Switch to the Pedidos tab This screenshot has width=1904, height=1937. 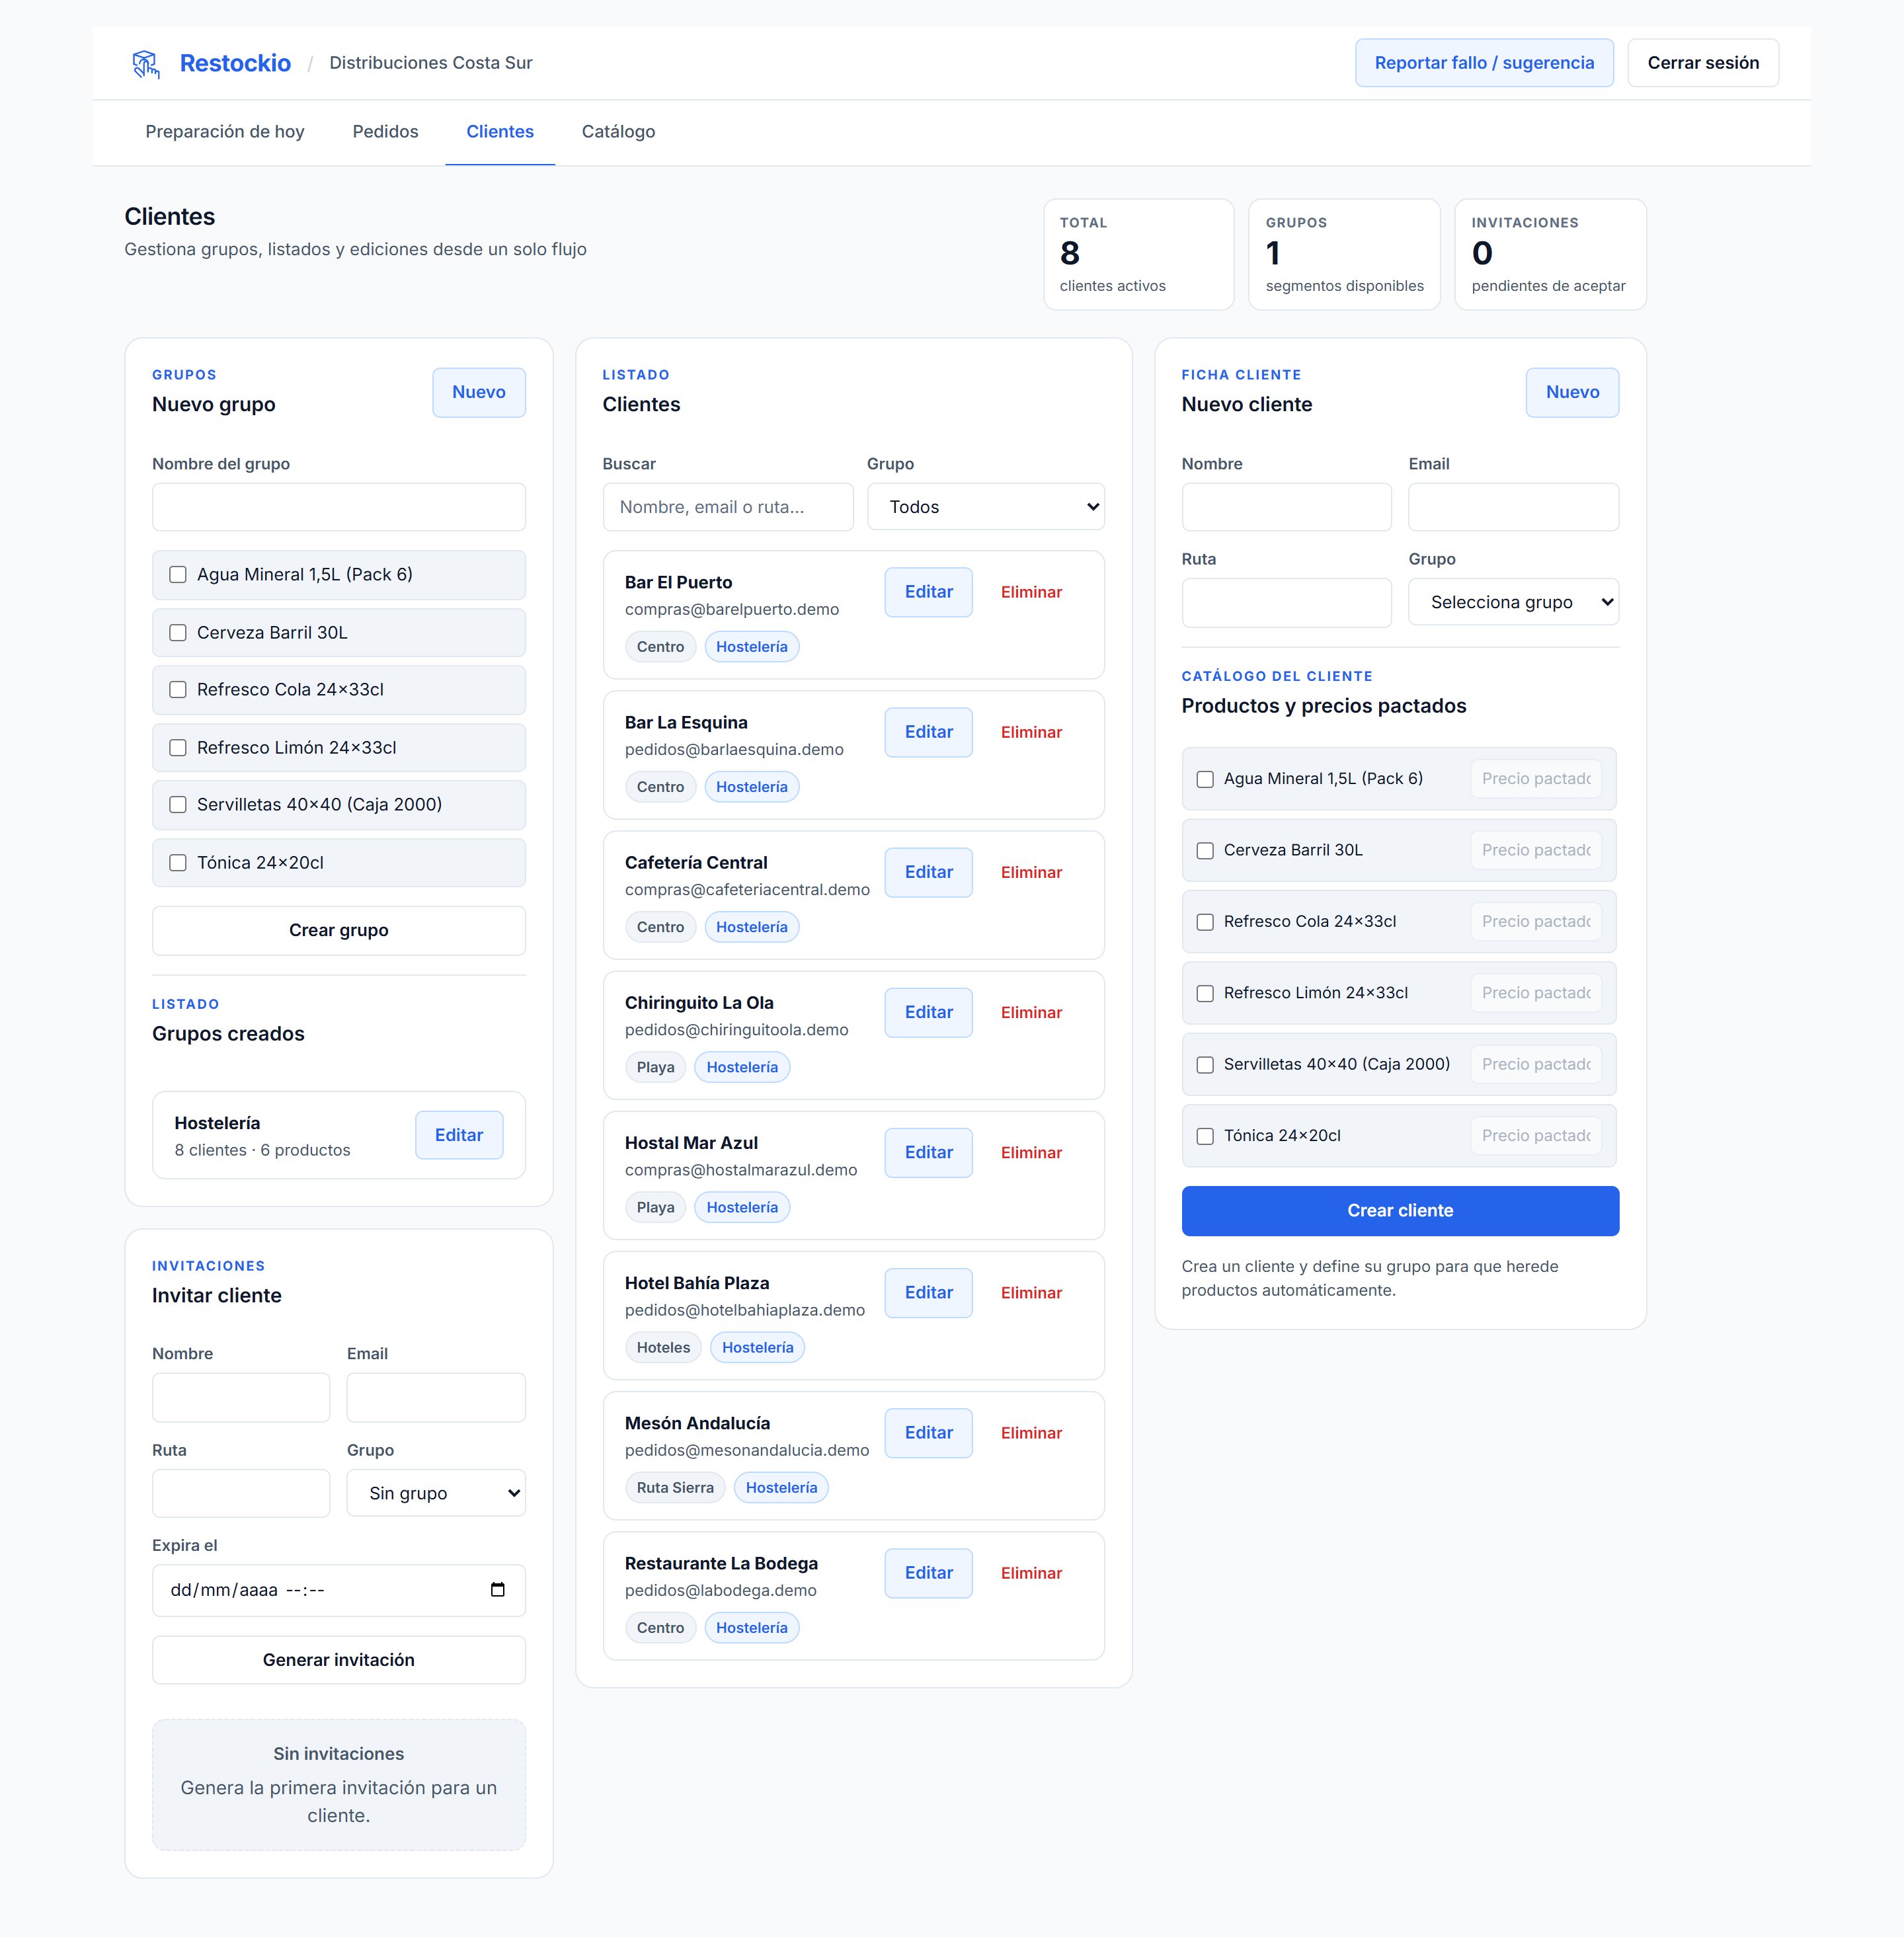[385, 131]
